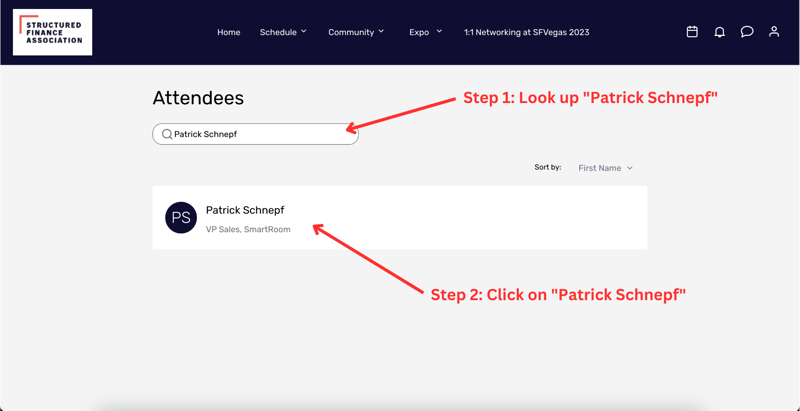Click the Structured Finance Association logo

coord(53,32)
